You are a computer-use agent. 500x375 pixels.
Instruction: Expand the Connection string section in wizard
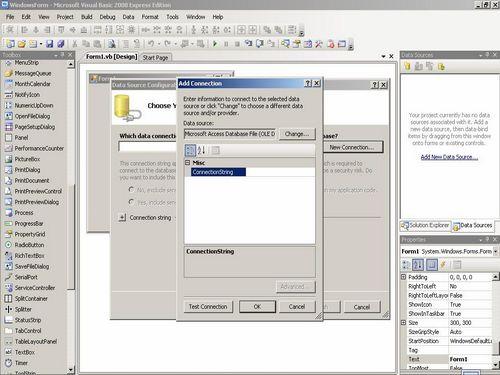122,217
